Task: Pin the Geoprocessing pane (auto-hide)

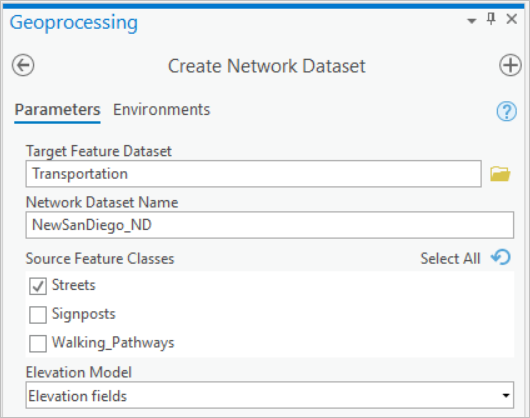Action: (491, 19)
